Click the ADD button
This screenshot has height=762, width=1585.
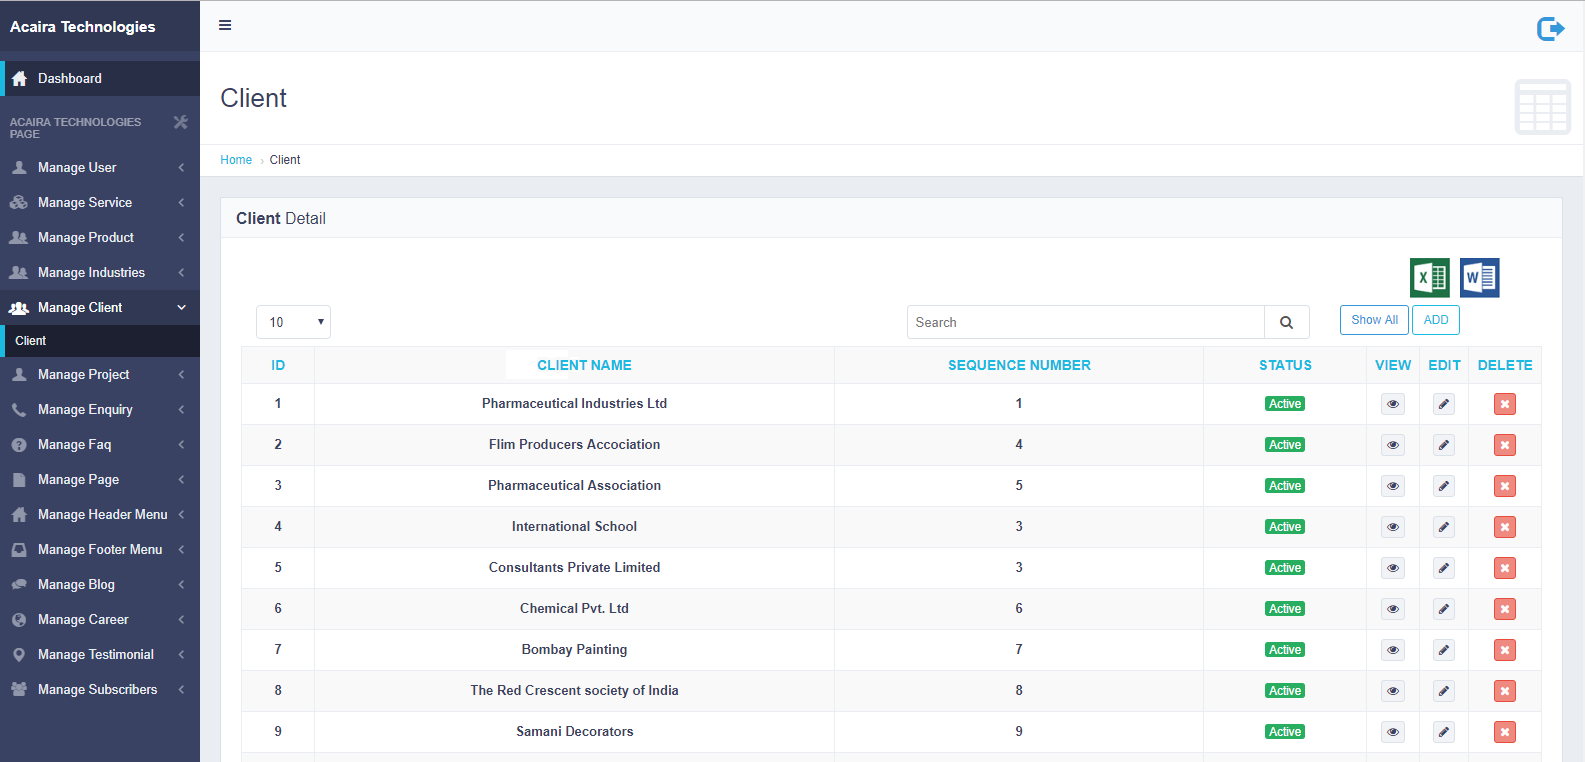1435,320
